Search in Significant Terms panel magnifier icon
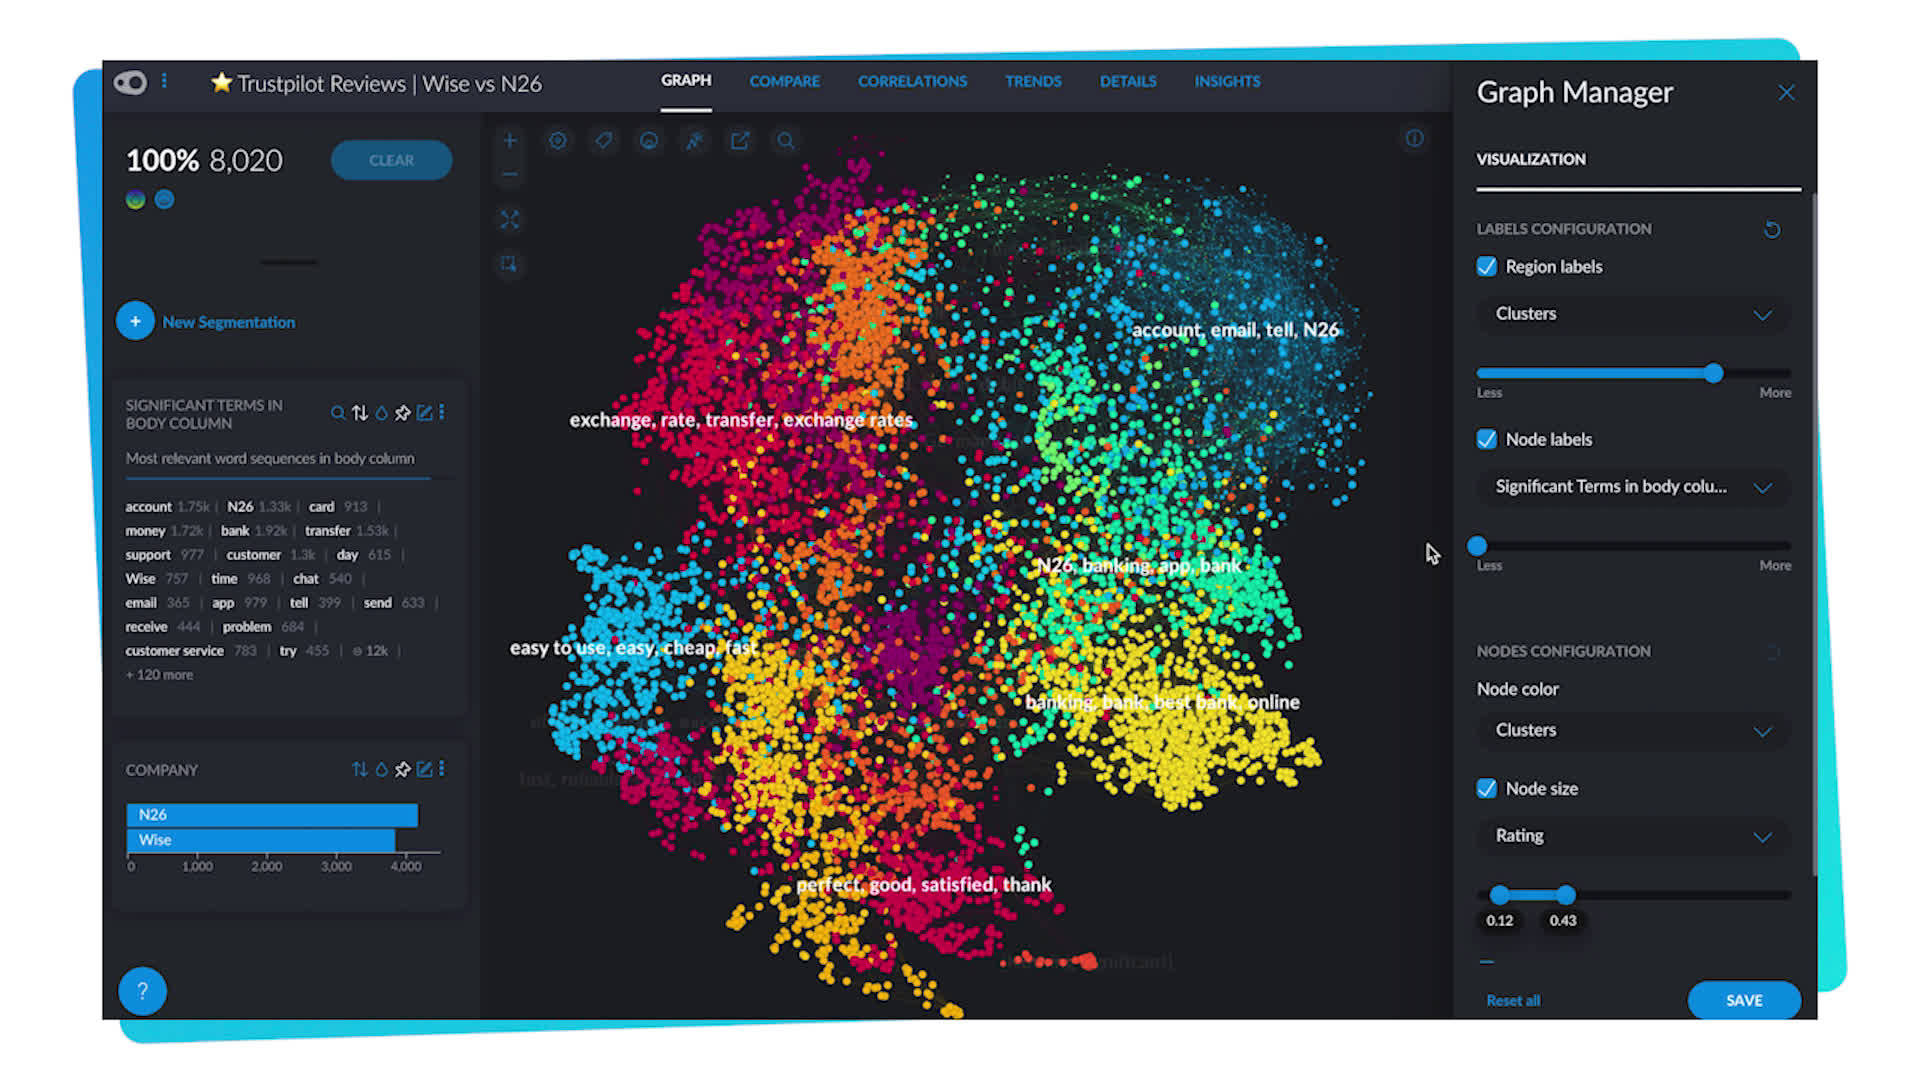This screenshot has width=1920, height=1080. tap(338, 413)
